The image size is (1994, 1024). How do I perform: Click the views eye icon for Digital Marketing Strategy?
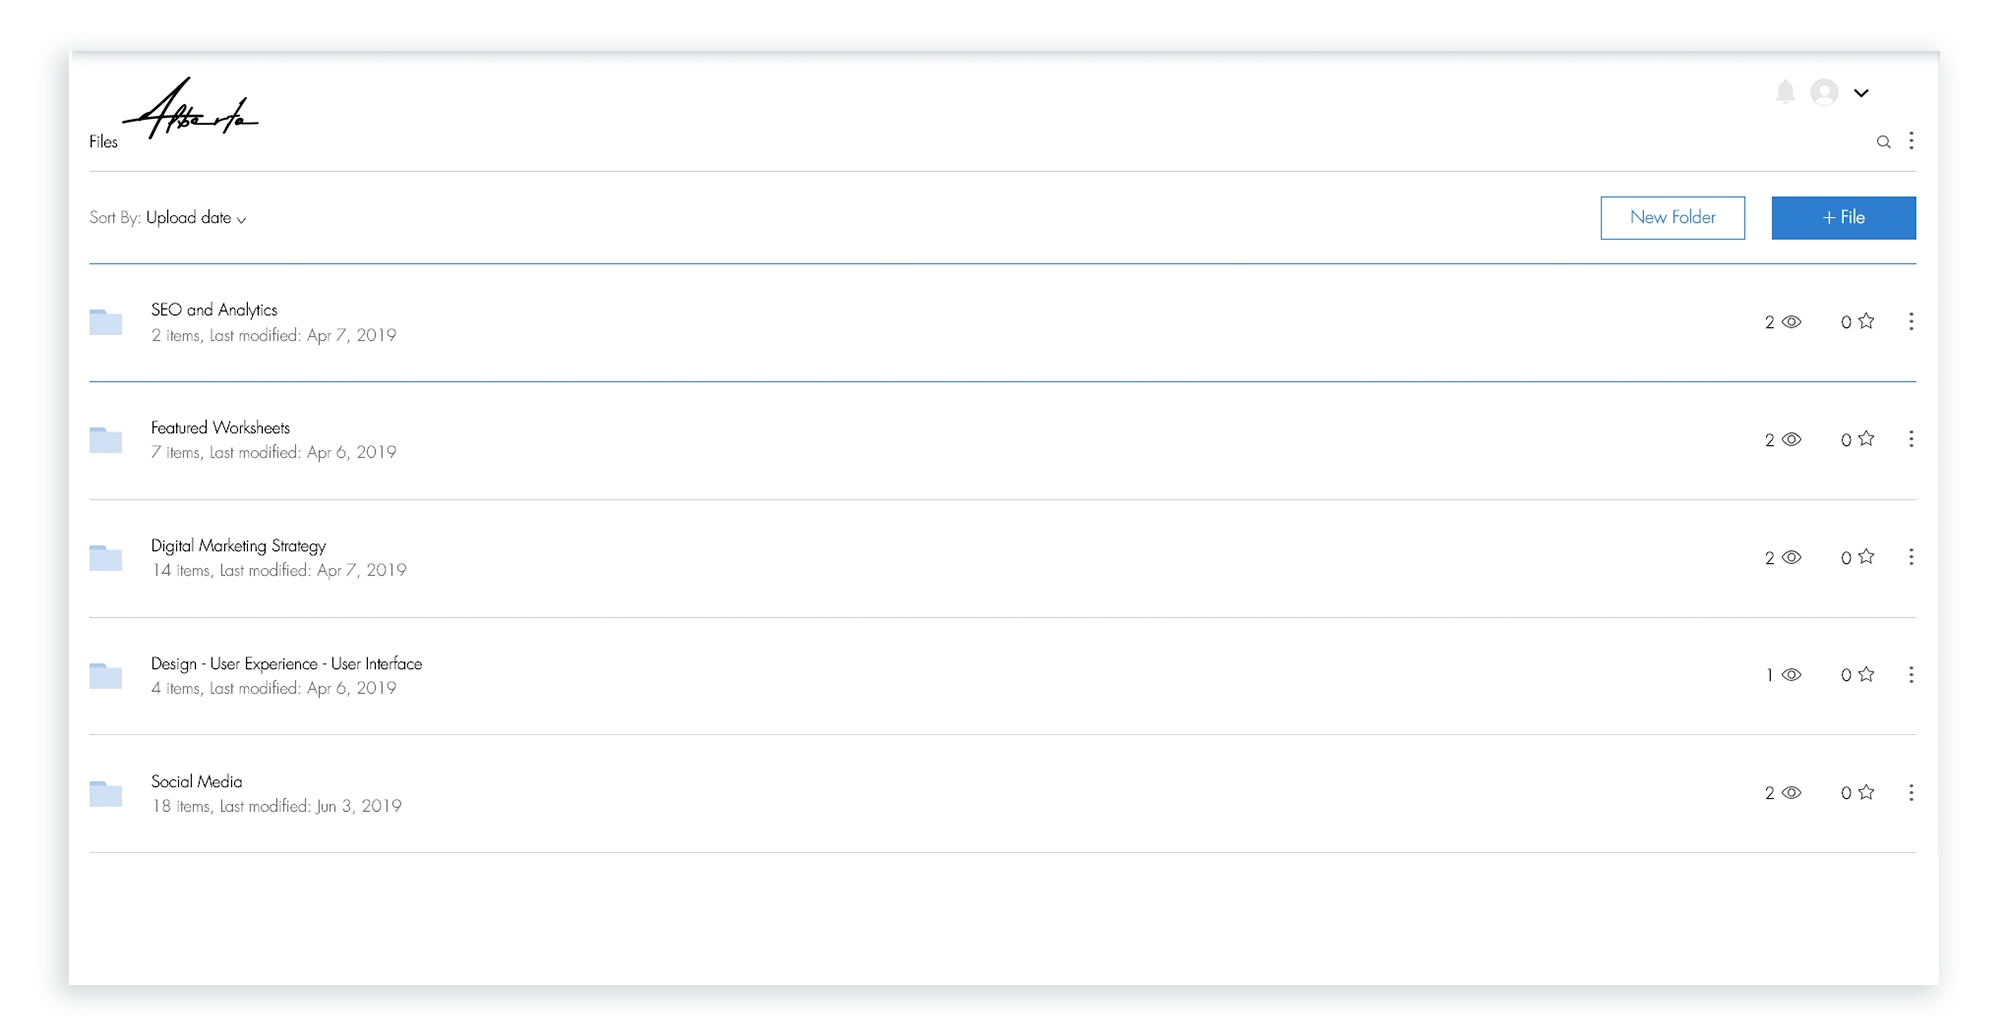click(1791, 557)
